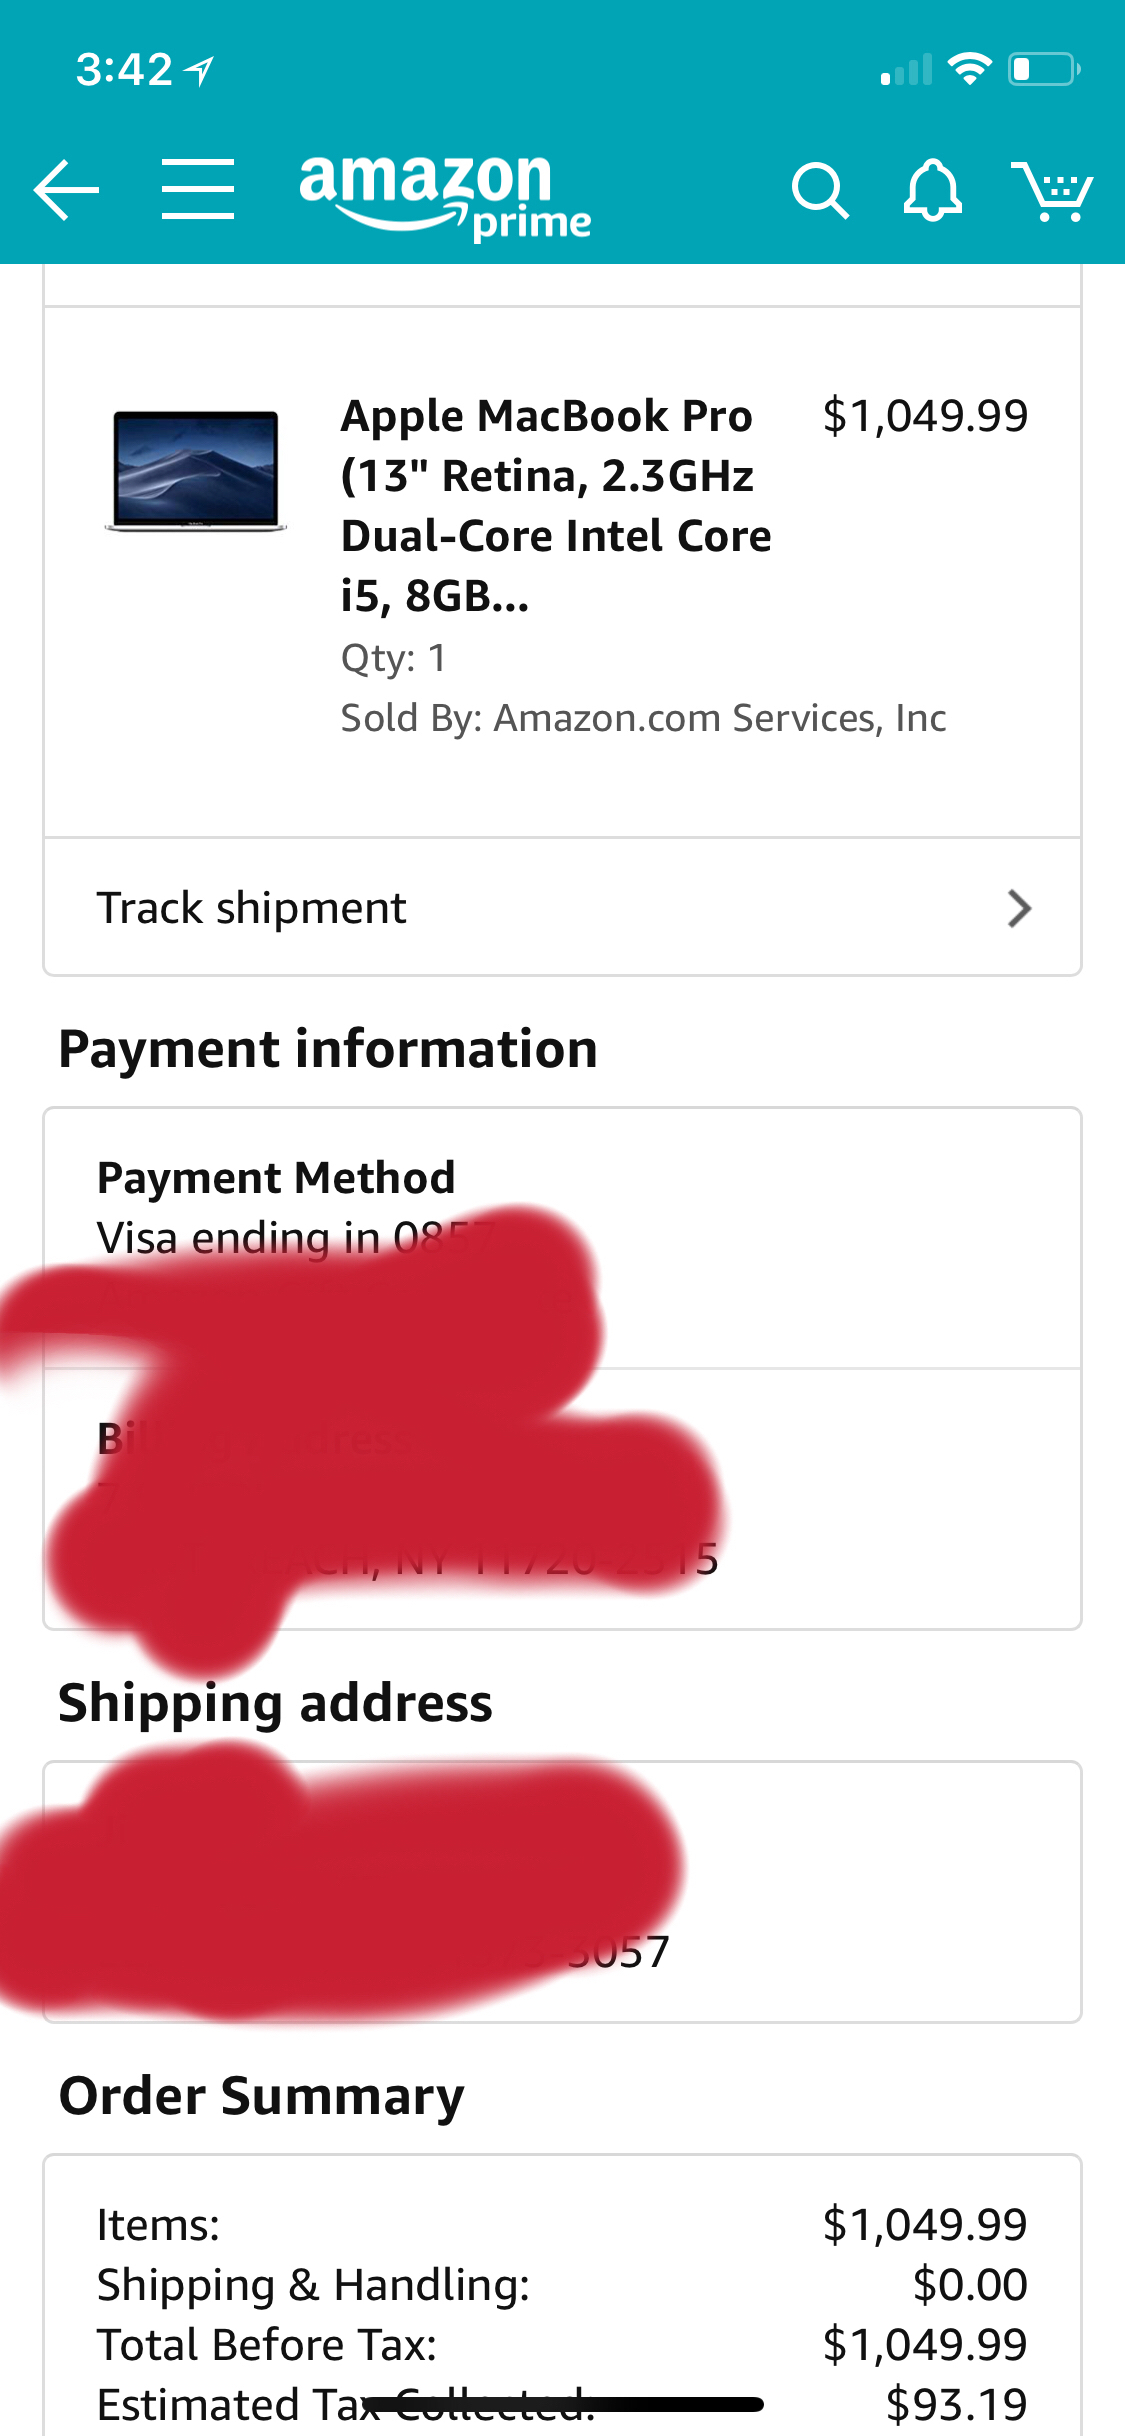Tap the 3:42 clock in the status bar
The height and width of the screenshot is (2436, 1125).
[124, 70]
